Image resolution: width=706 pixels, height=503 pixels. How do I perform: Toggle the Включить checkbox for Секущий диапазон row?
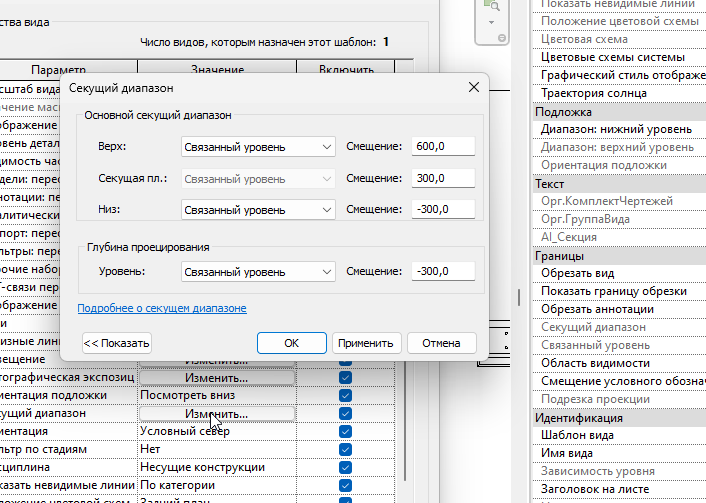345,413
